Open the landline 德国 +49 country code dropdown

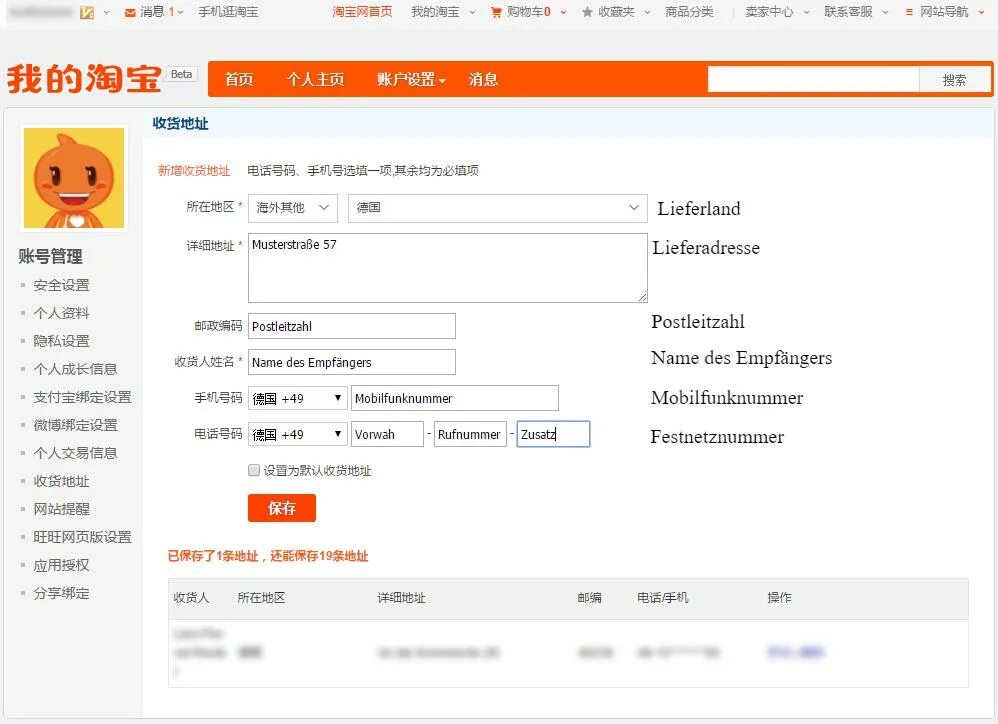point(298,435)
